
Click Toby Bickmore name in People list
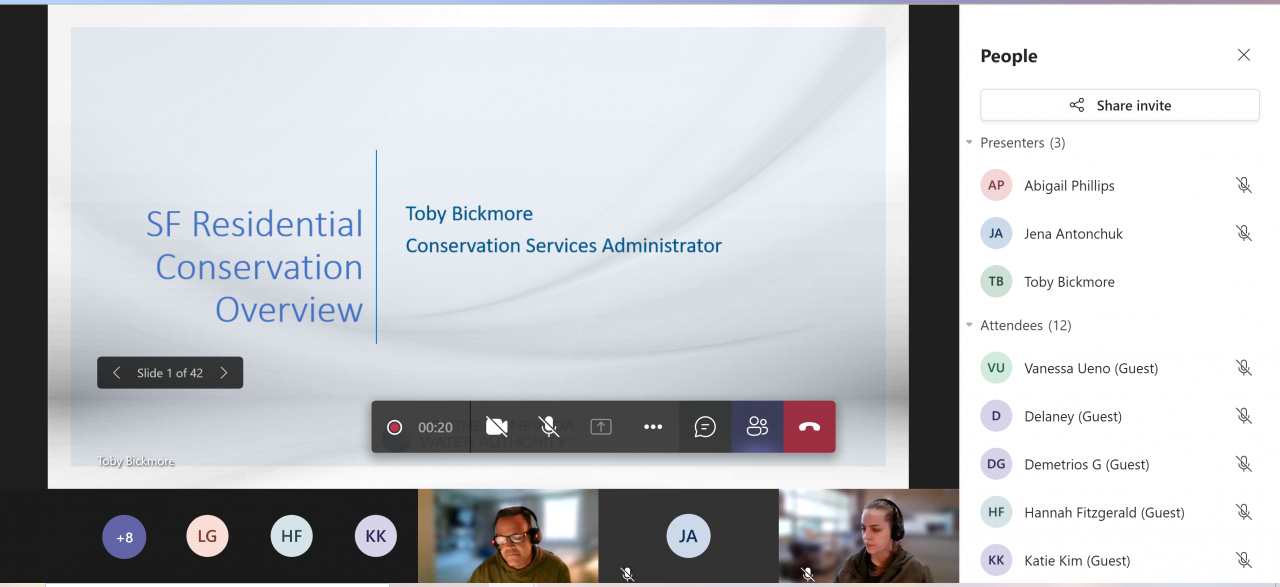coord(1069,281)
